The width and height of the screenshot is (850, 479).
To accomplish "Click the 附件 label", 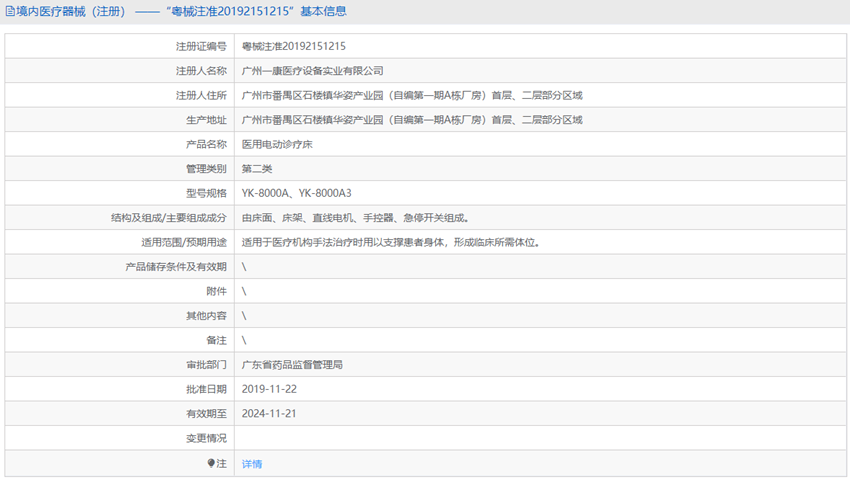I will 216,292.
